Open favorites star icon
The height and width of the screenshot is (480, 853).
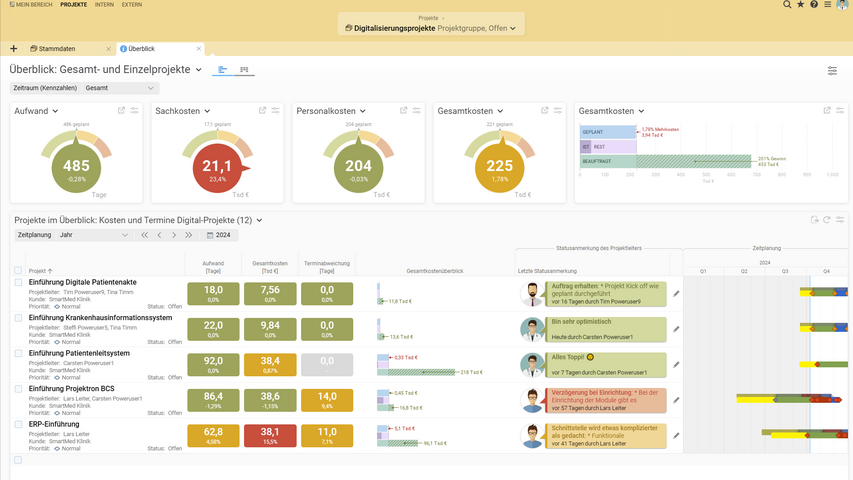(801, 5)
